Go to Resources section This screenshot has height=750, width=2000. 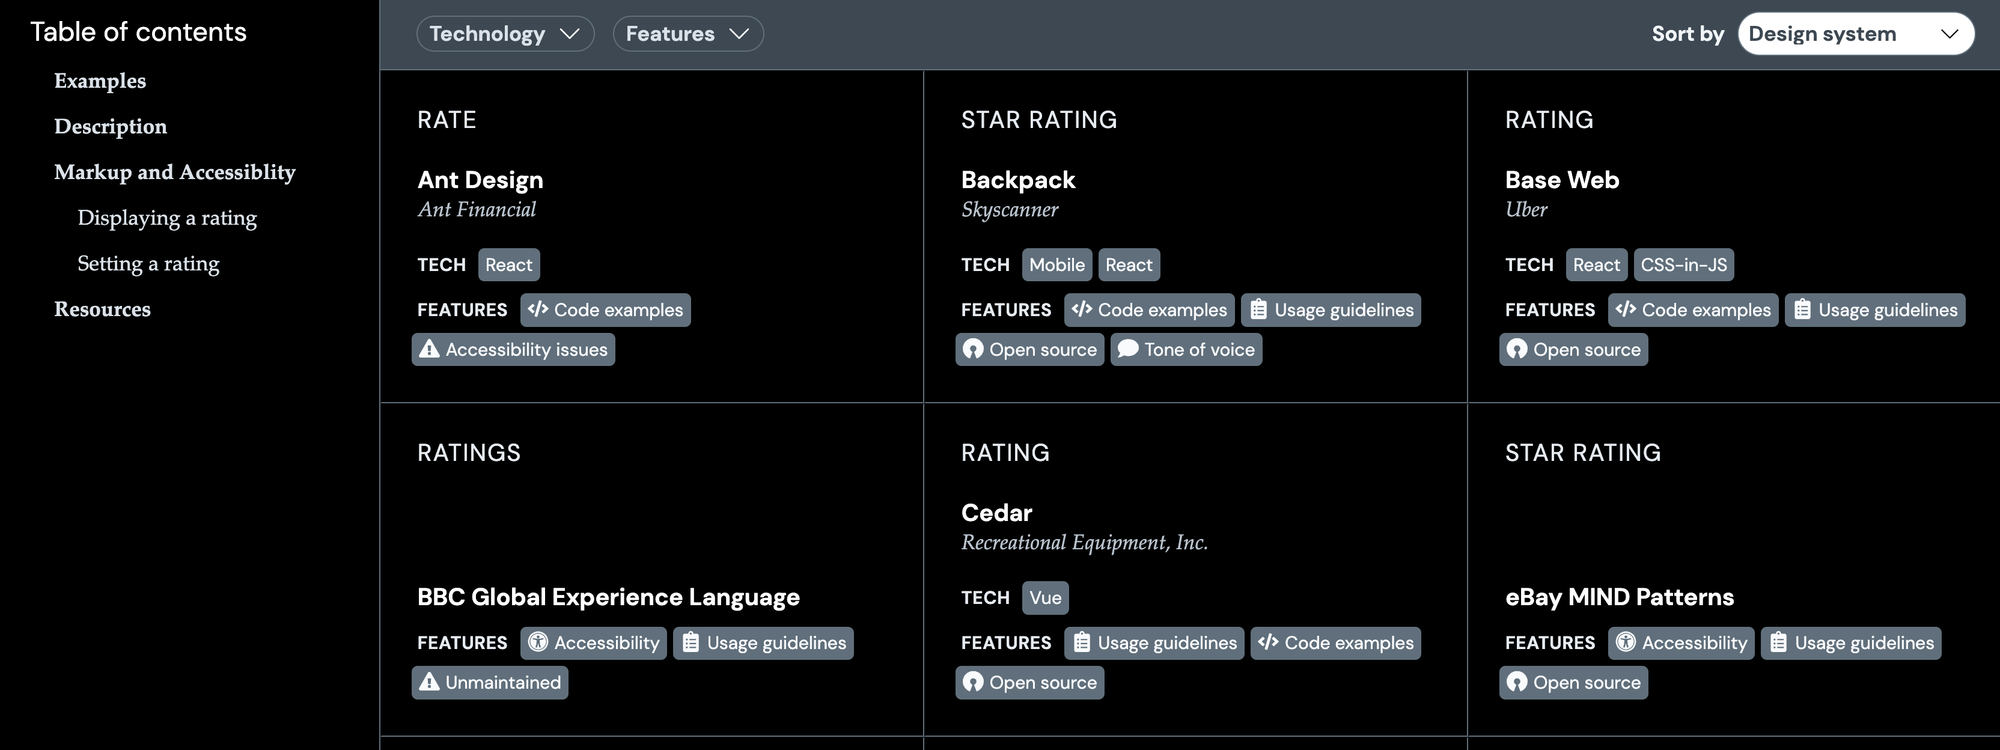point(102,310)
